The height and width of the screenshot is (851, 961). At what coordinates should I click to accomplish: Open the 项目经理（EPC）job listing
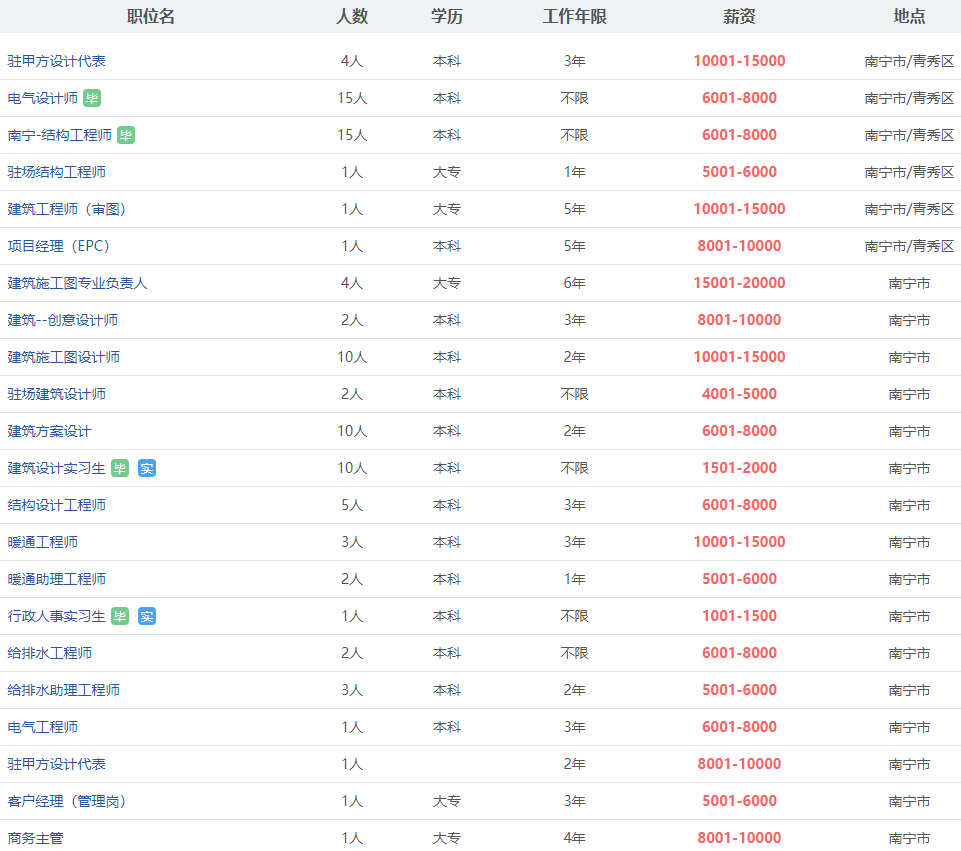pos(59,246)
